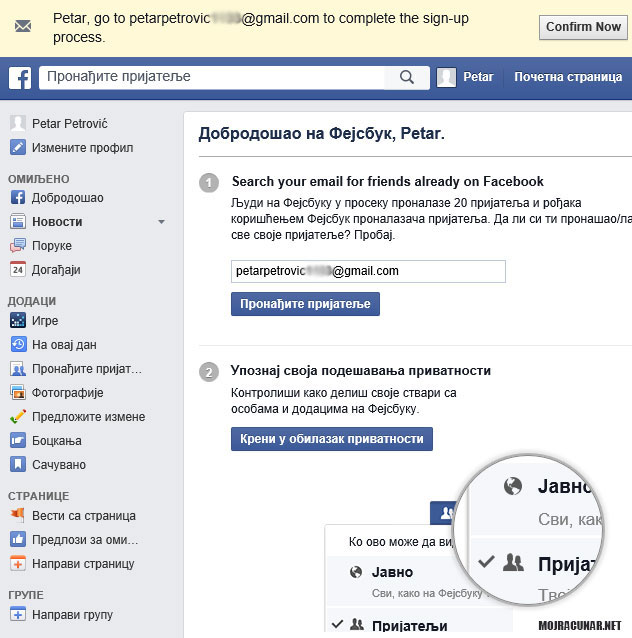
Task: Click the Догађаји calendar icon
Action: (17, 269)
